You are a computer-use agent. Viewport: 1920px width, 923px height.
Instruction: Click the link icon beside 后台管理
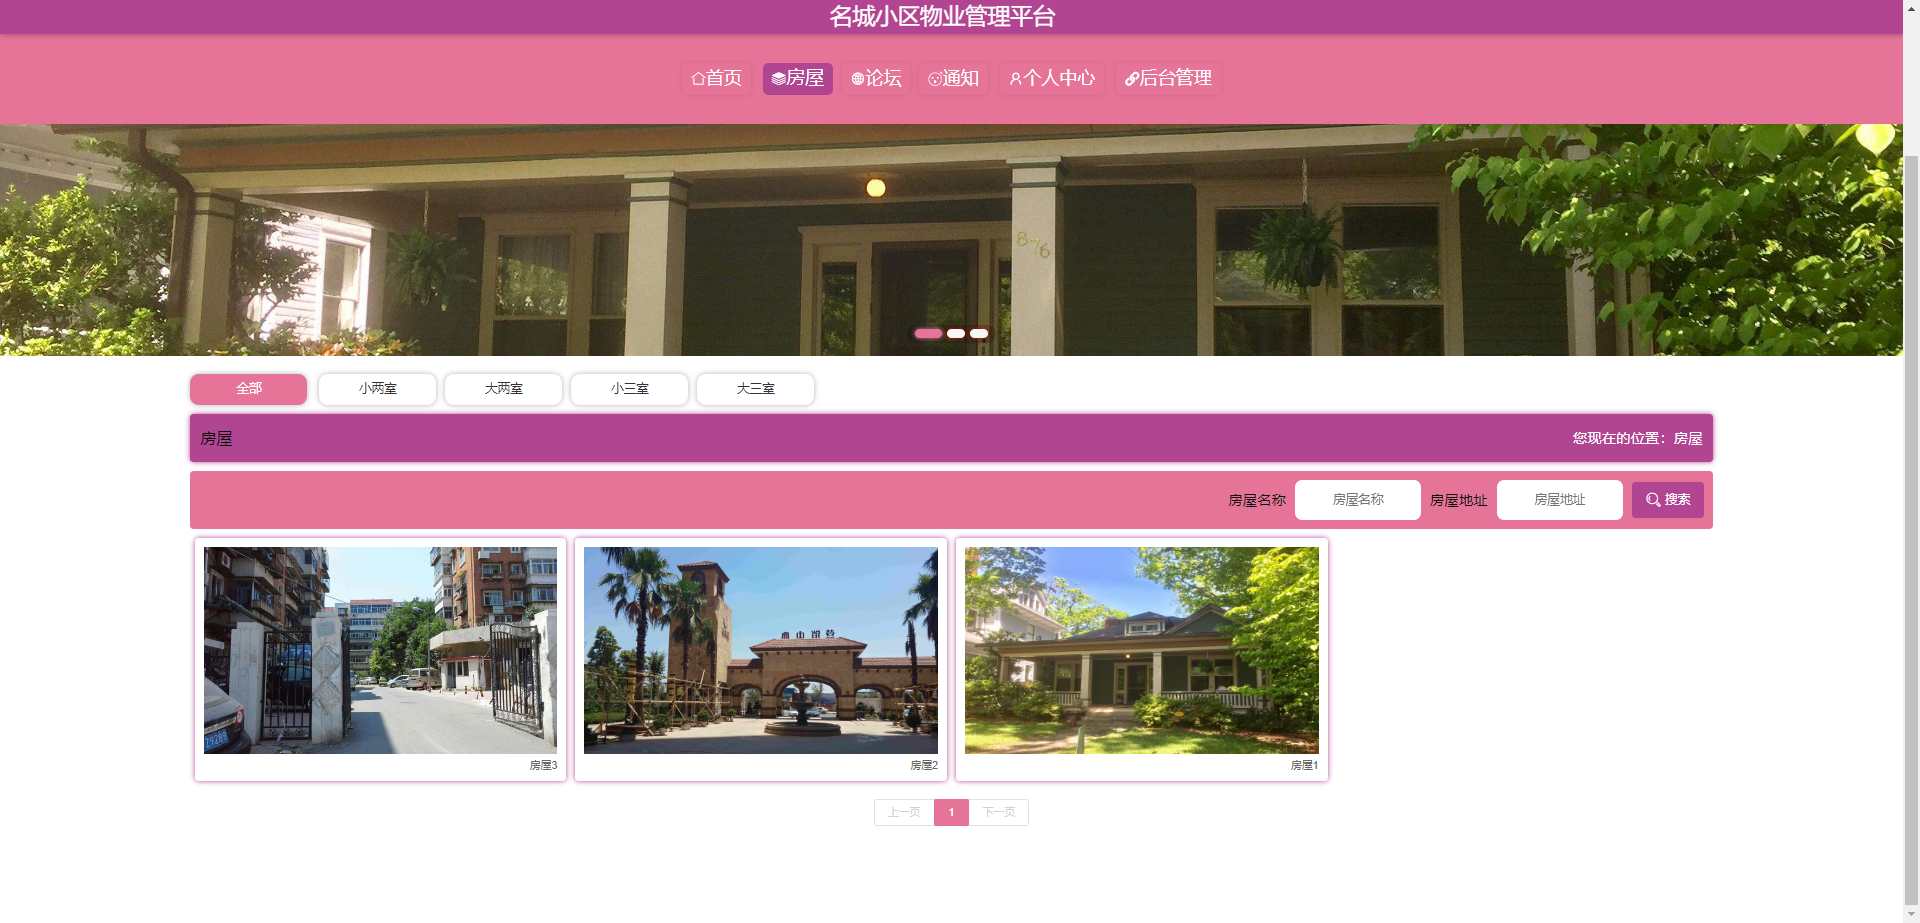1132,79
